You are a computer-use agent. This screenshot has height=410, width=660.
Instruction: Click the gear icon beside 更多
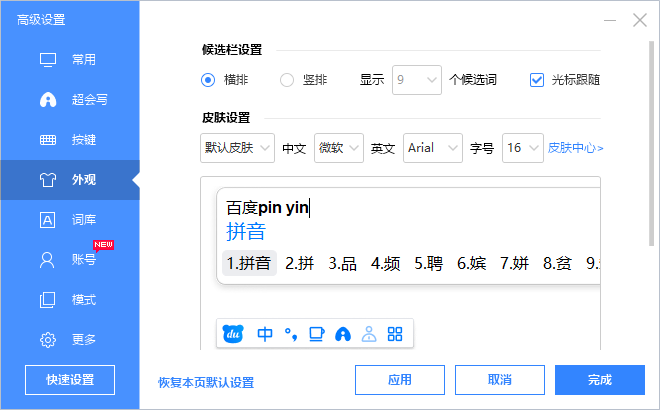click(x=48, y=340)
